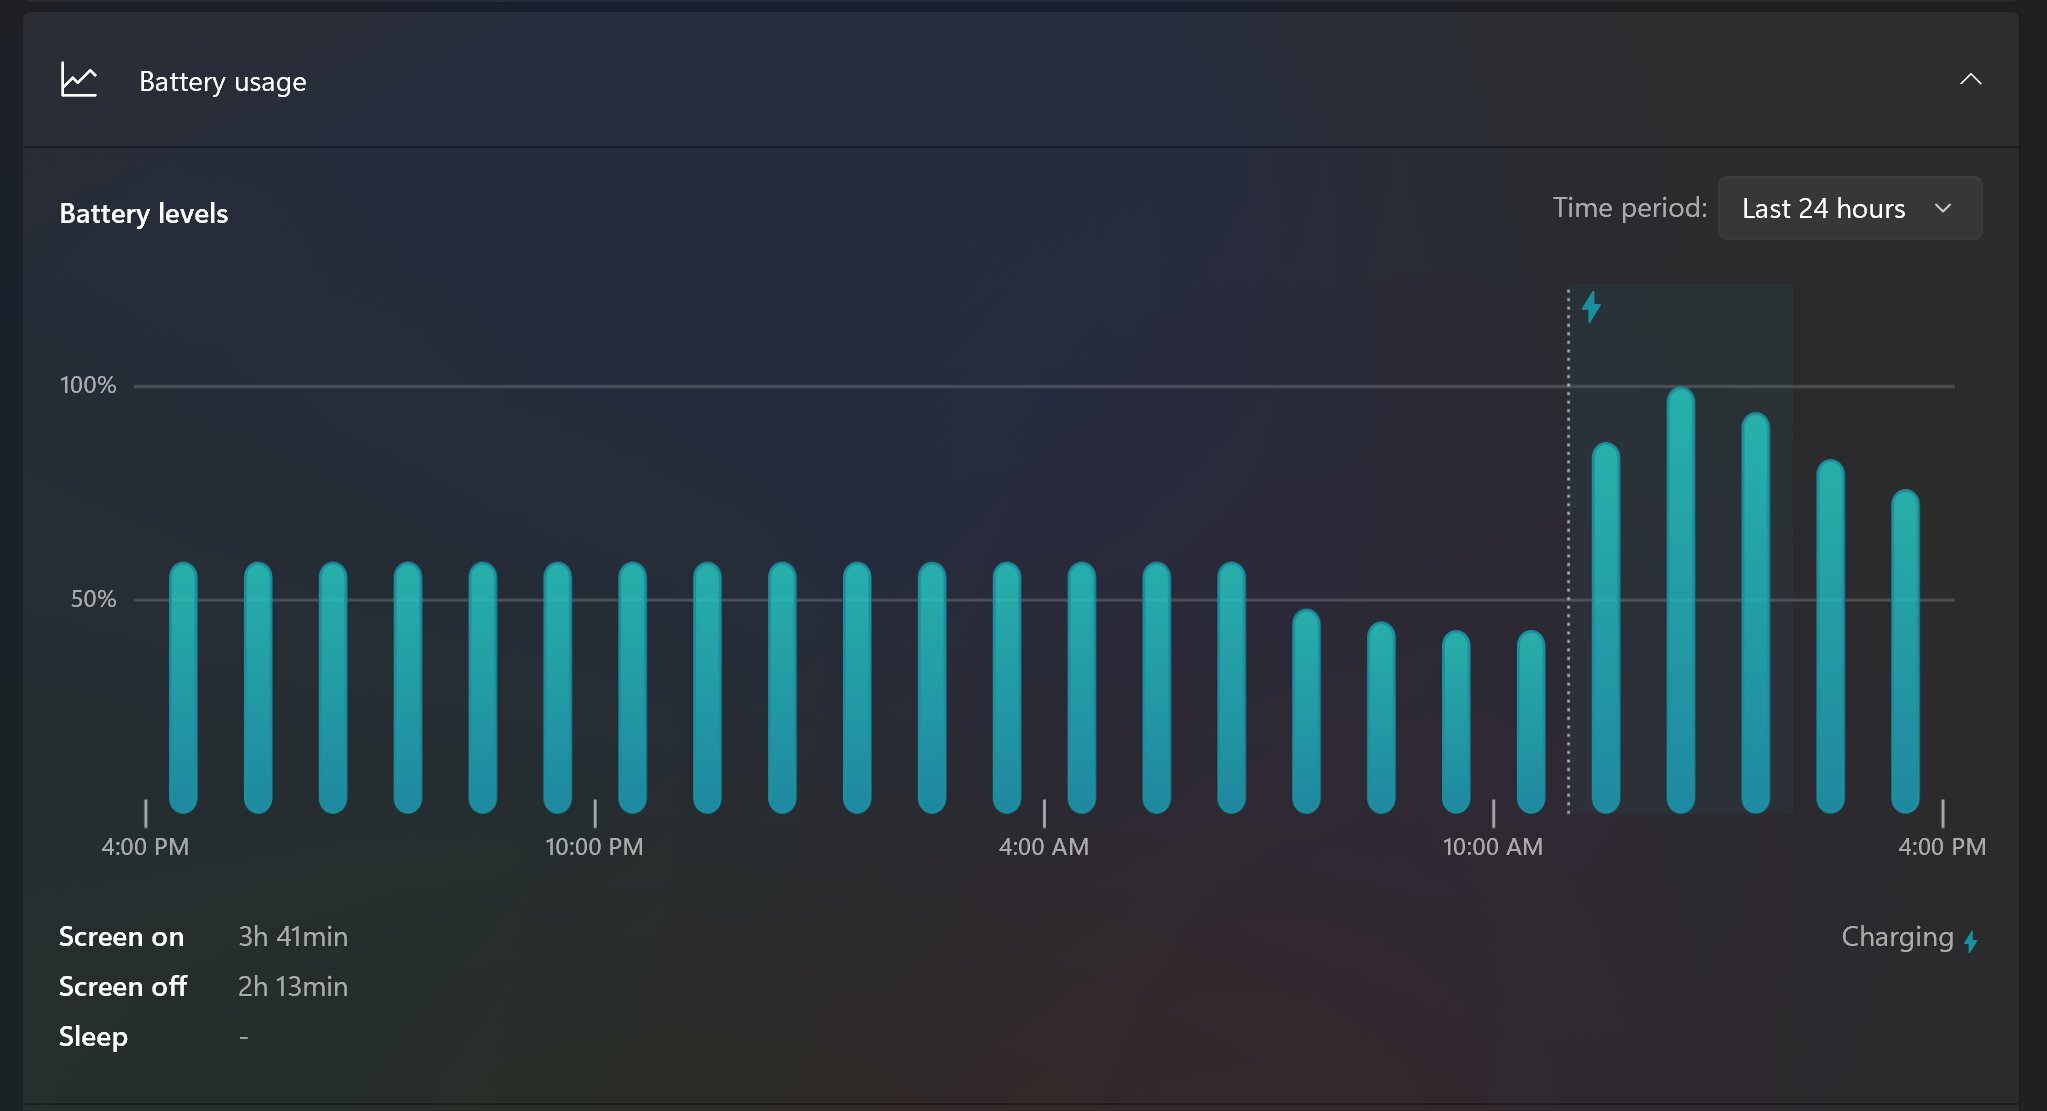
Task: Click the Sleep statistic row
Action: click(154, 1037)
